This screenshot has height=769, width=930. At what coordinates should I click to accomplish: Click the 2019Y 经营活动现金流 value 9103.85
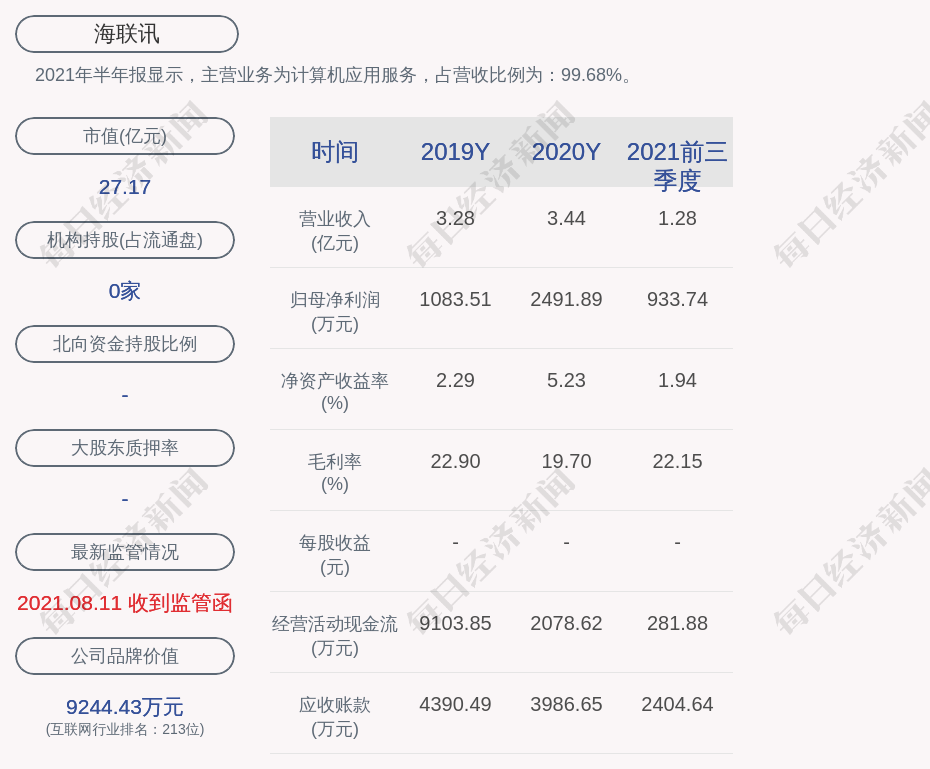pos(455,623)
